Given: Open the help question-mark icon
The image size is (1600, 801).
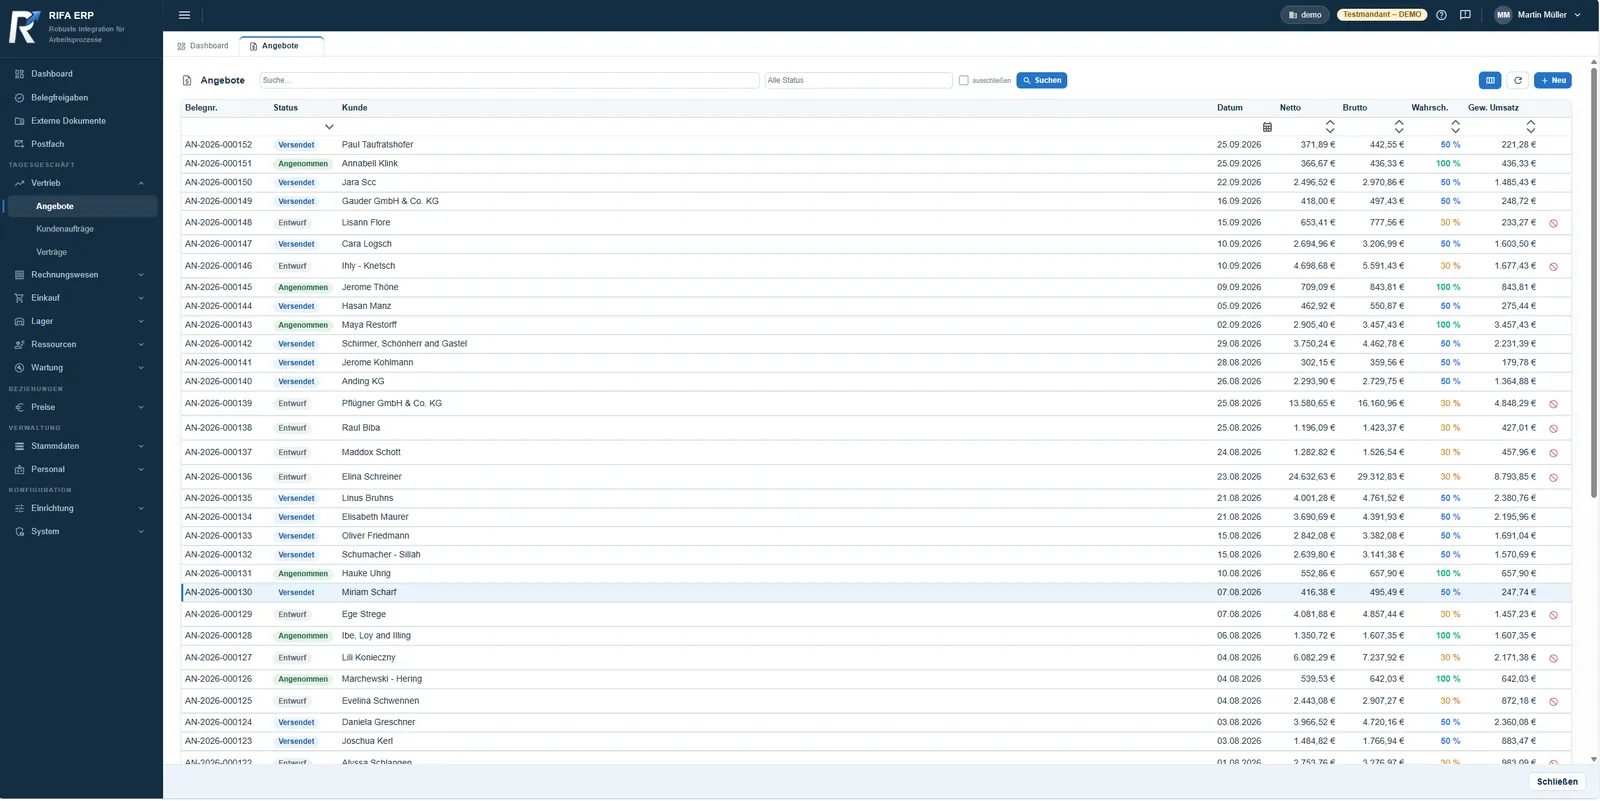Looking at the screenshot, I should click(x=1441, y=15).
